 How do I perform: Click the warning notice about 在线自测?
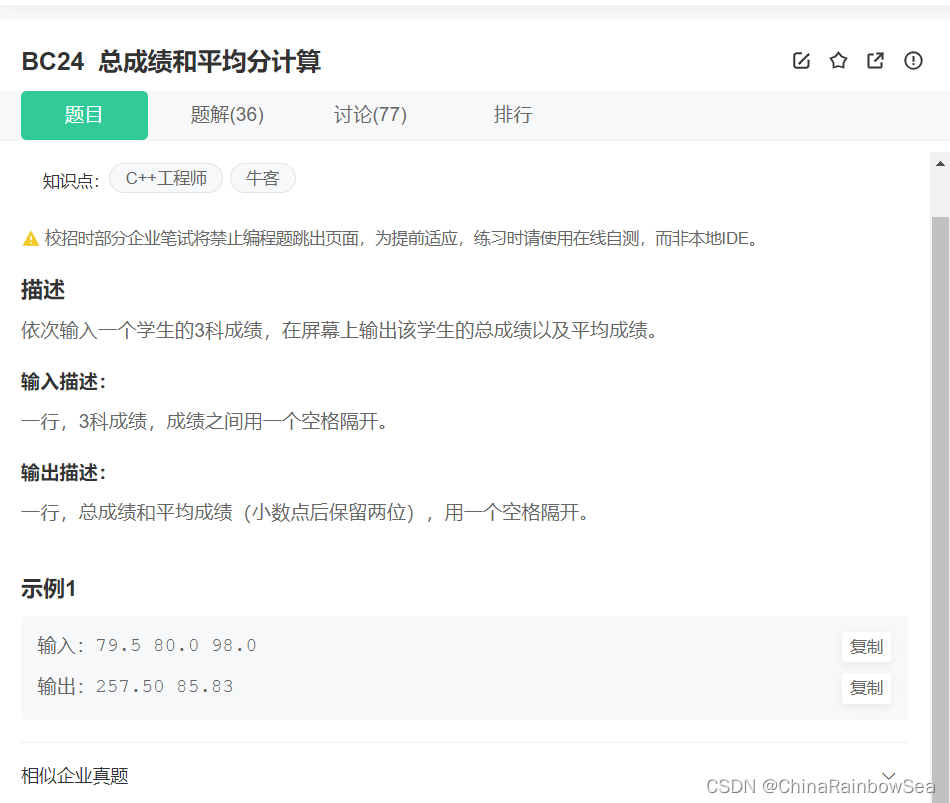click(x=401, y=239)
